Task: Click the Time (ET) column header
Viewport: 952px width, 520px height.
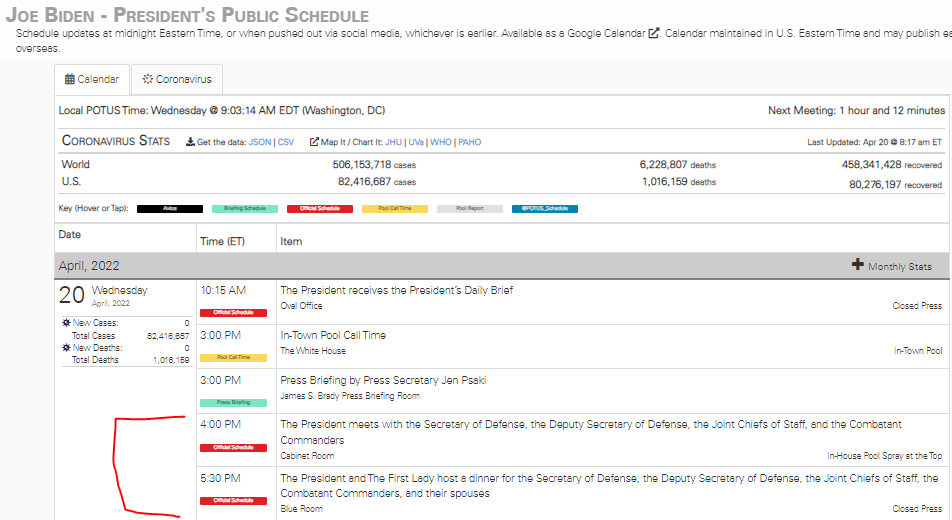Action: (x=222, y=242)
